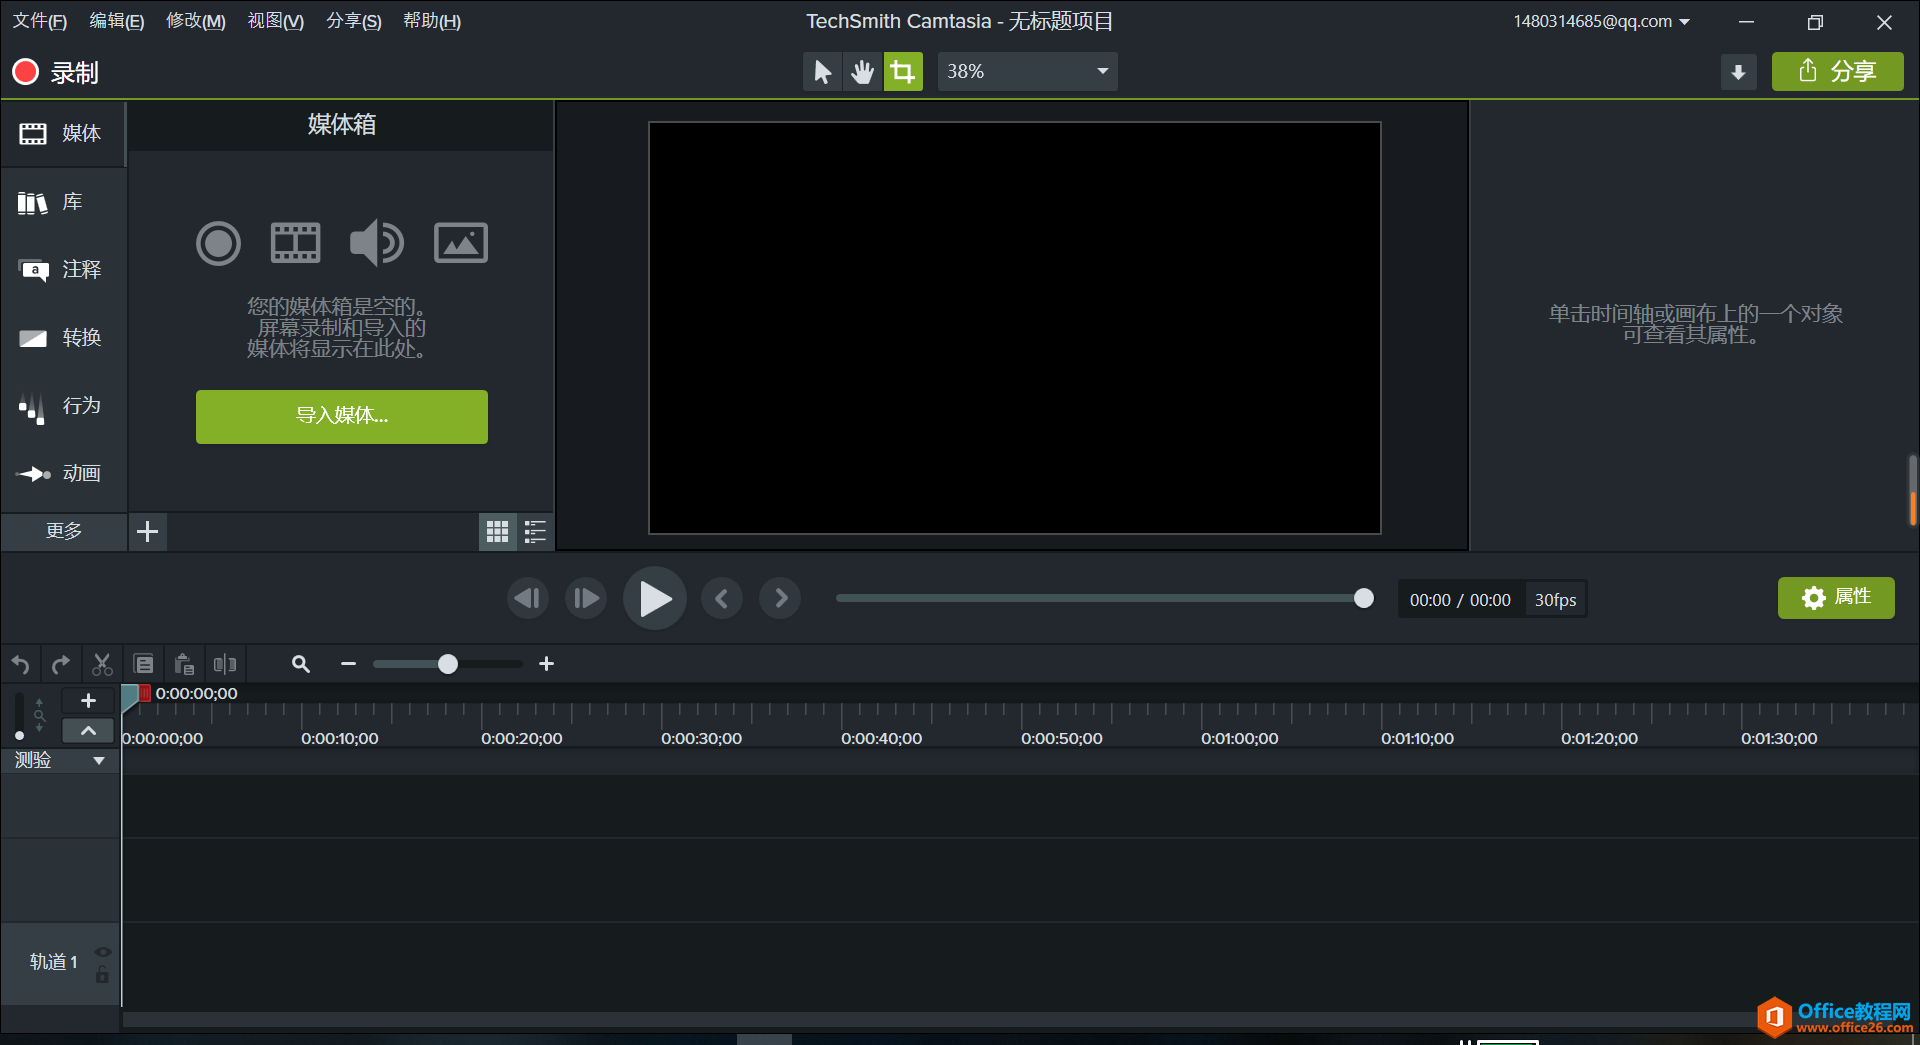
Task: Jump to previous media with left chevron
Action: point(721,598)
